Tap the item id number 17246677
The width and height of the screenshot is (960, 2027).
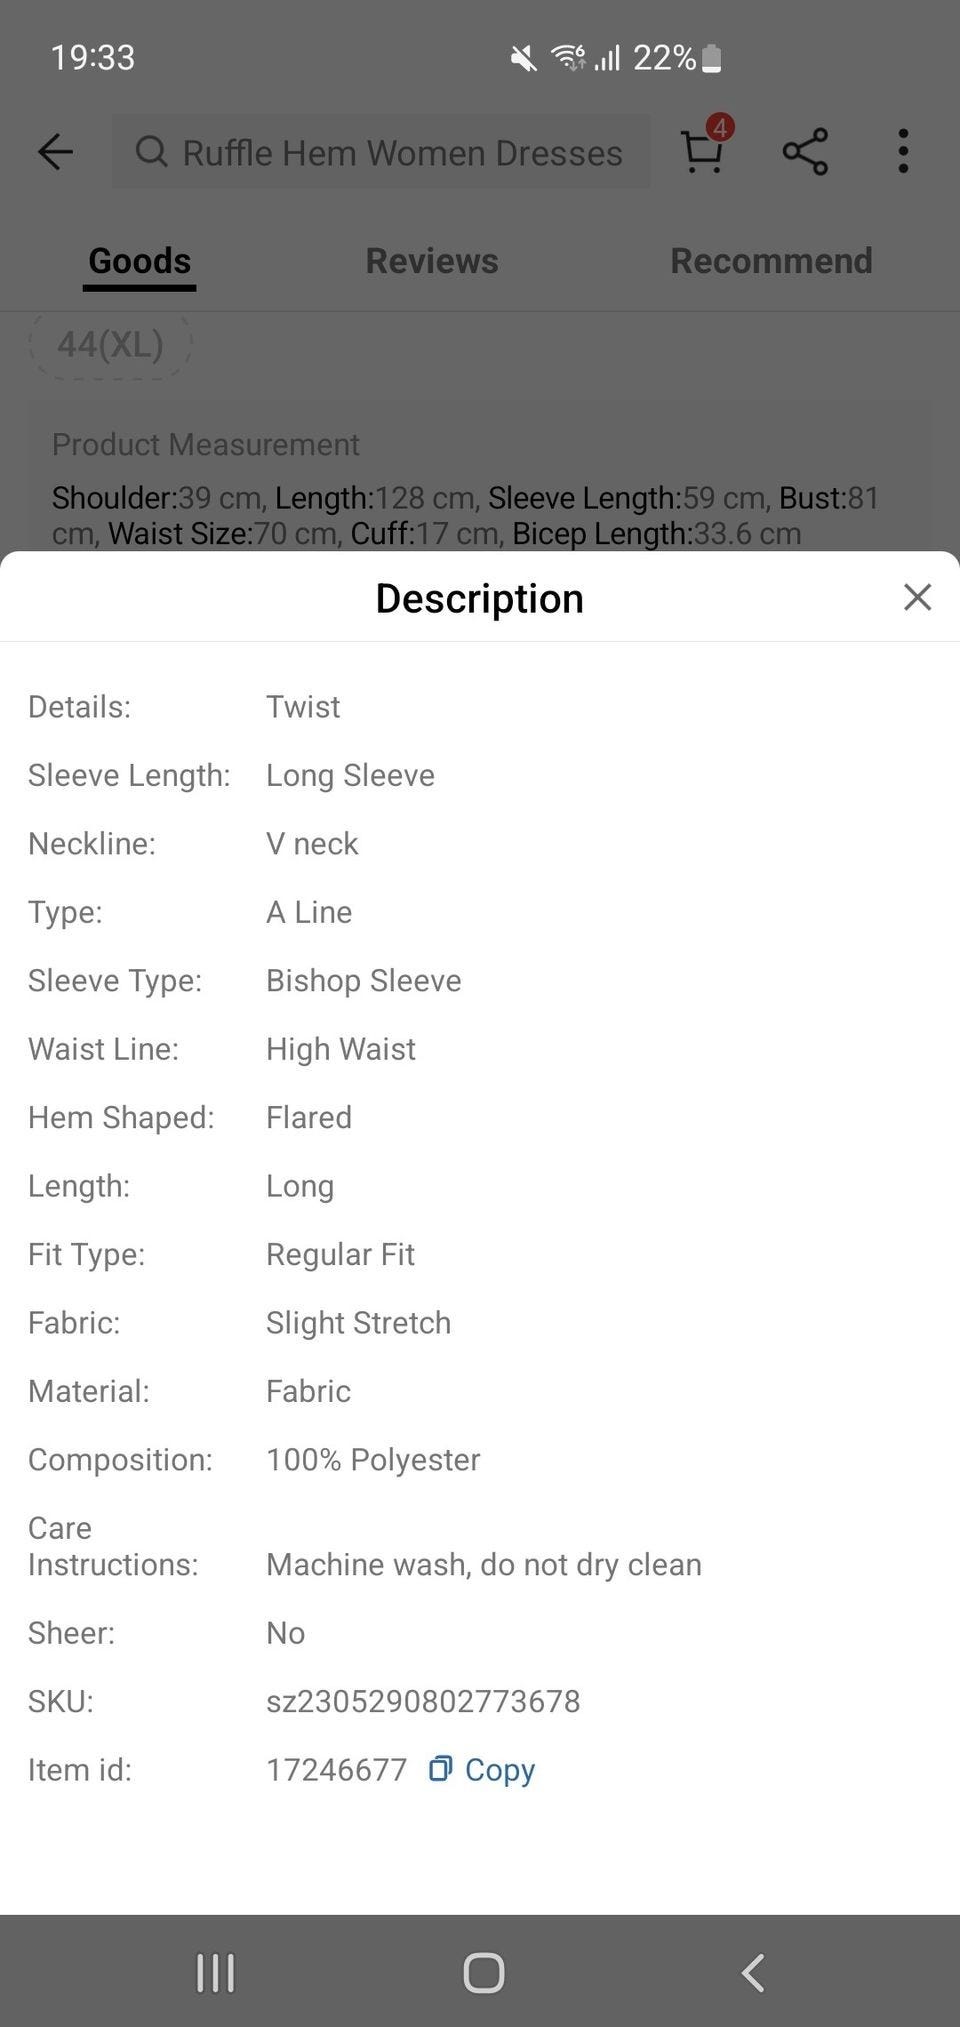pos(336,1770)
